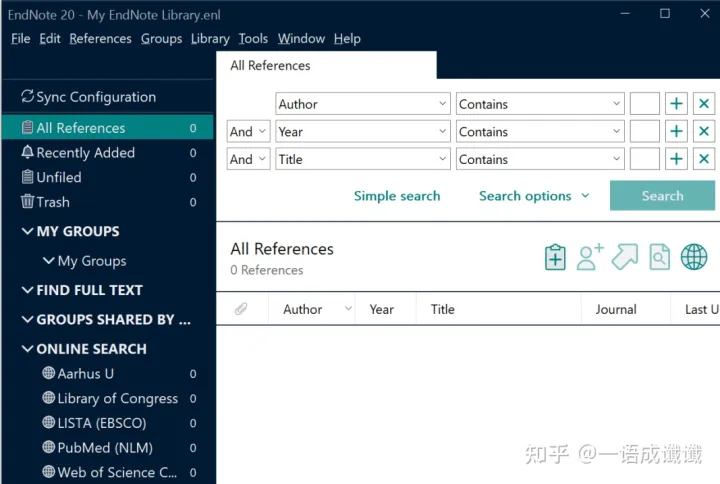Collapse GROUPS SHARED BY section

[x=28, y=319]
